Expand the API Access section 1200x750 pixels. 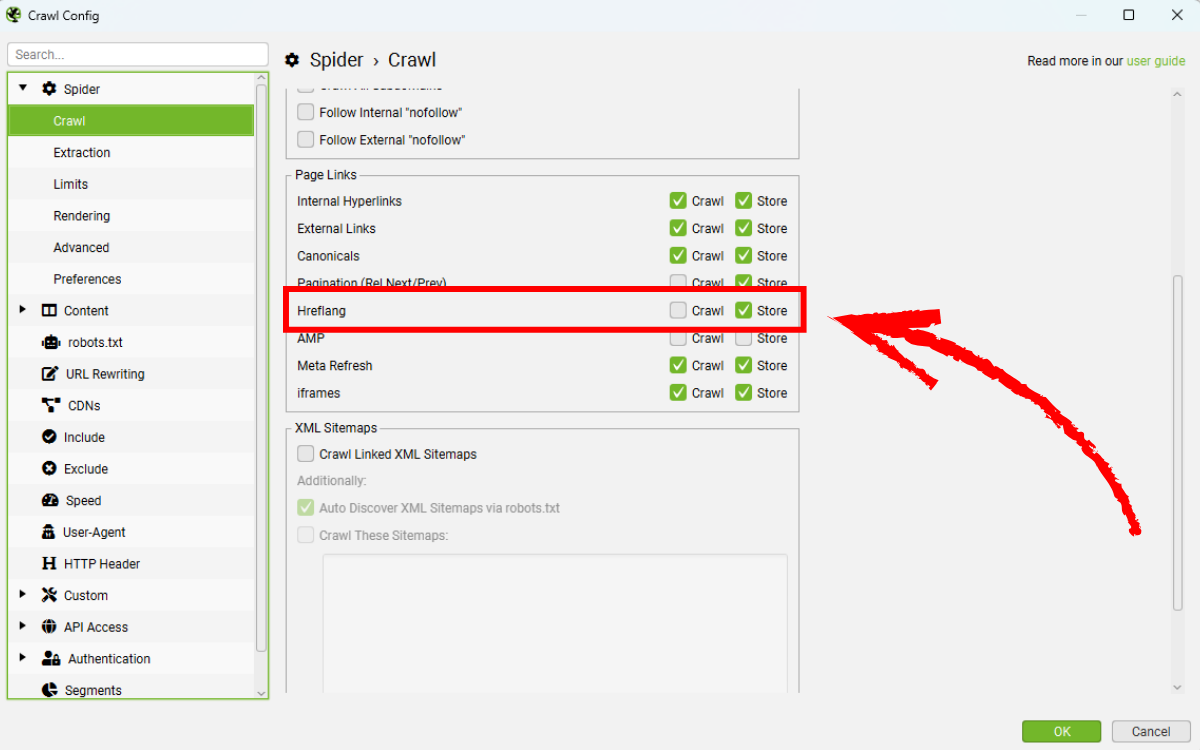click(x=23, y=627)
